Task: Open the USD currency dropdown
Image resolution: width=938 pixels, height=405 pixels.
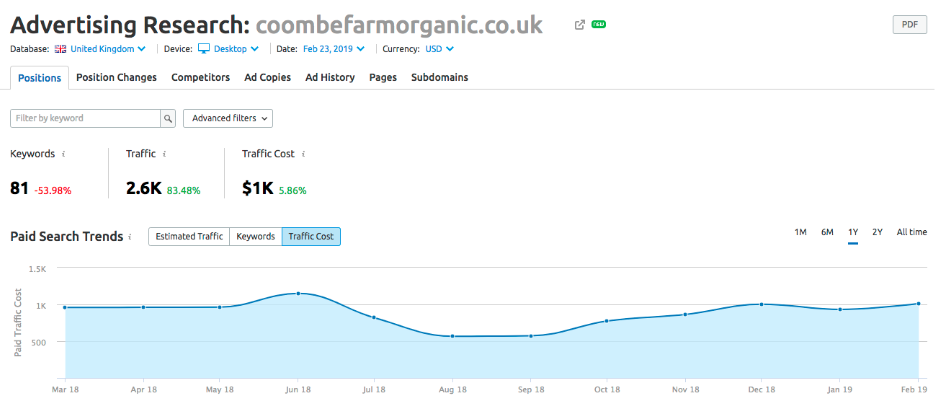Action: pos(440,49)
